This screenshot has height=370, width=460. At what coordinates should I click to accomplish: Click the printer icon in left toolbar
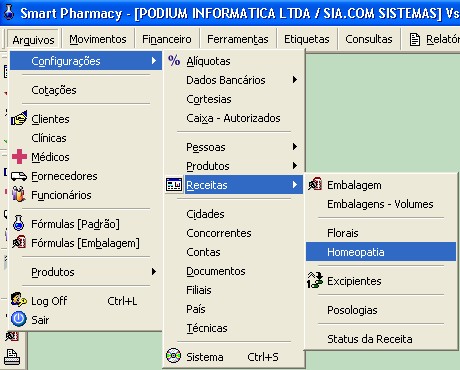tap(12, 357)
